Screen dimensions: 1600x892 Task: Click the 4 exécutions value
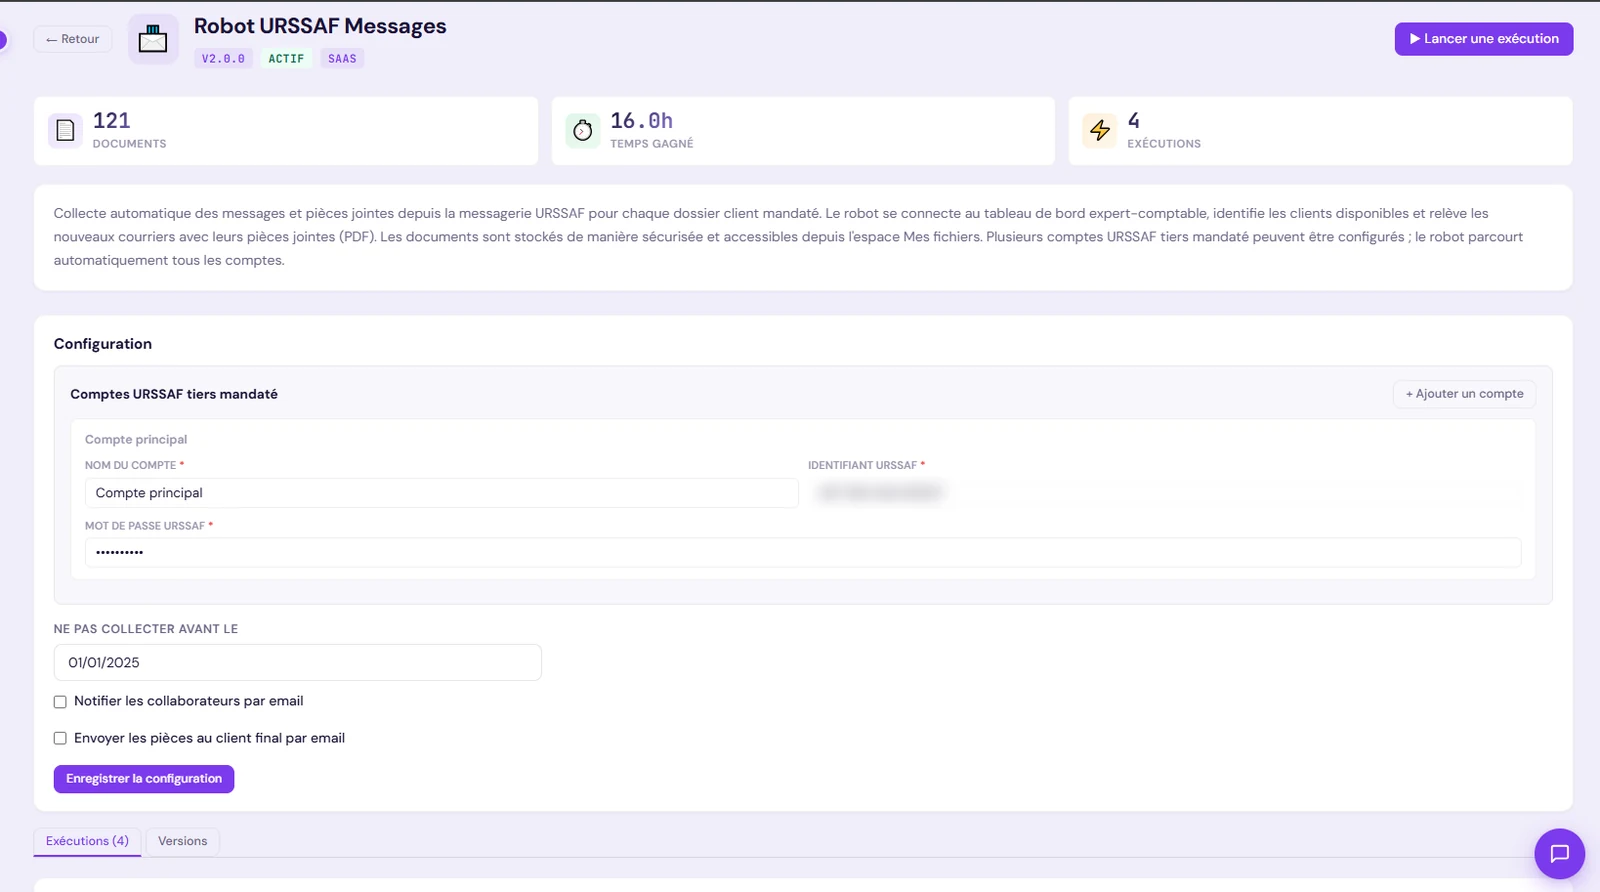coord(1134,121)
